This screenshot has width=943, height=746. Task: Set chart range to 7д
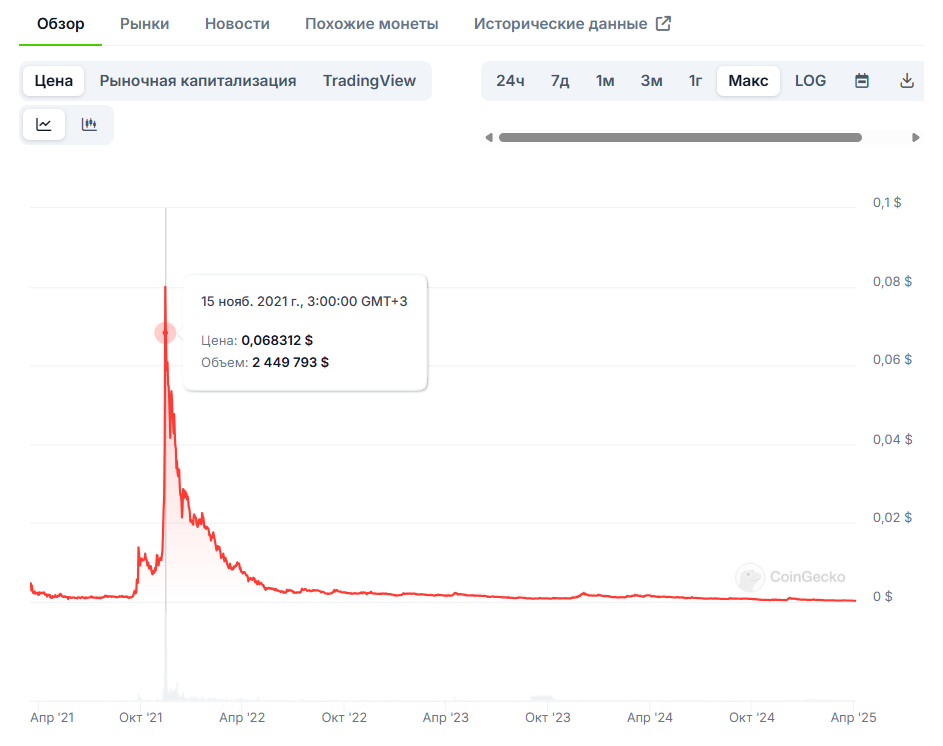(x=560, y=81)
